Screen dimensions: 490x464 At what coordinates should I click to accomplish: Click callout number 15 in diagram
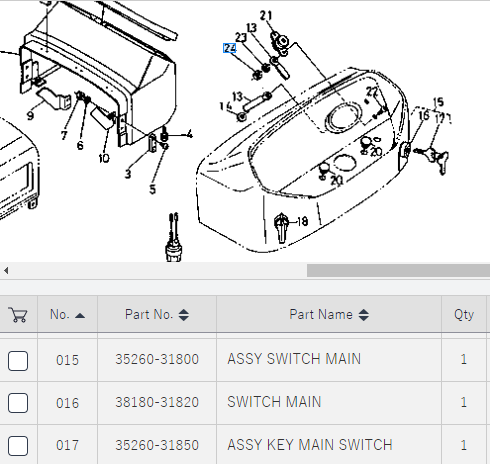438,102
